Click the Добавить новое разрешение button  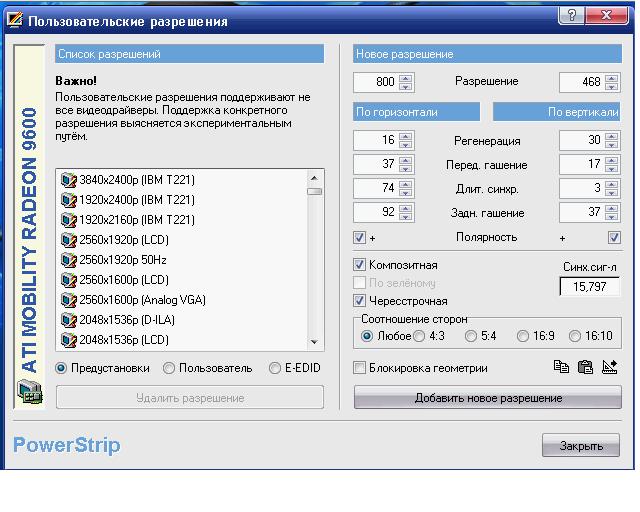click(488, 398)
